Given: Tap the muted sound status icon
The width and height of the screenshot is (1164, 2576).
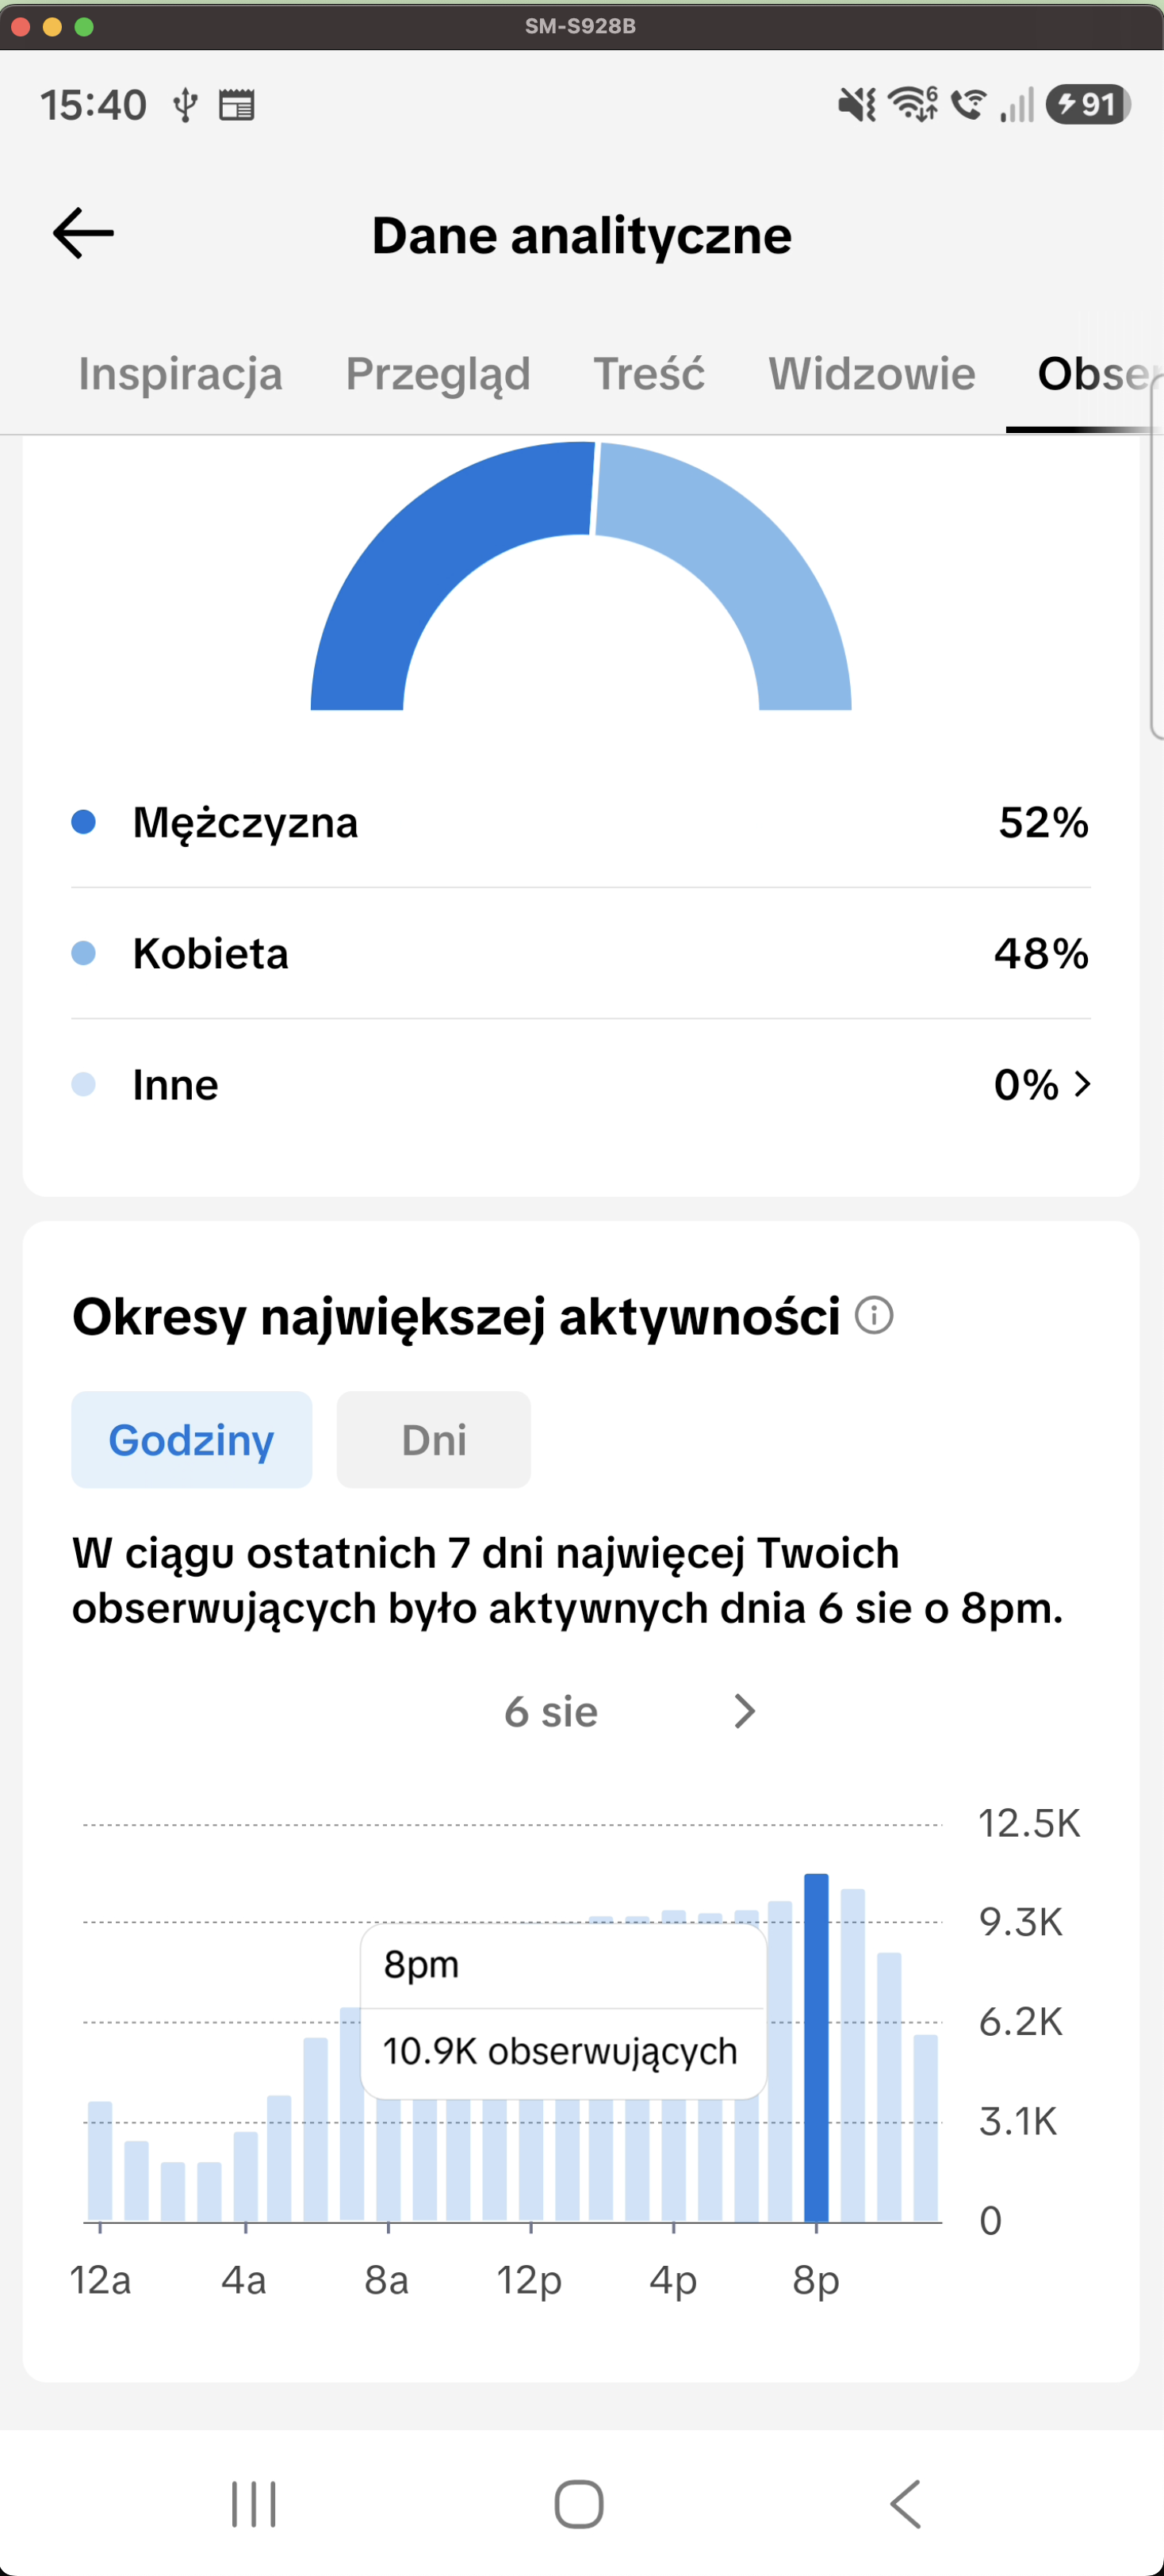Looking at the screenshot, I should click(x=857, y=104).
